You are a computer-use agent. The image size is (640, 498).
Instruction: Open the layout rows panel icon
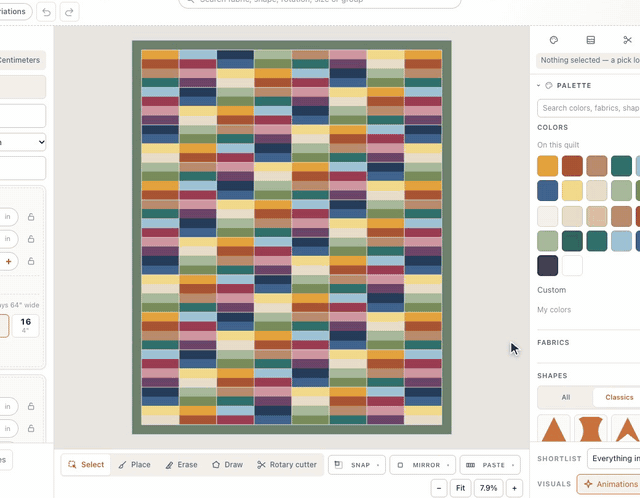590,40
